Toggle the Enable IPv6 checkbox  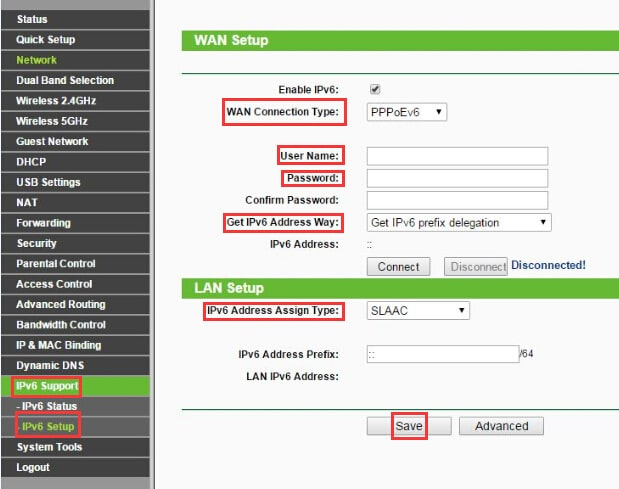click(375, 89)
